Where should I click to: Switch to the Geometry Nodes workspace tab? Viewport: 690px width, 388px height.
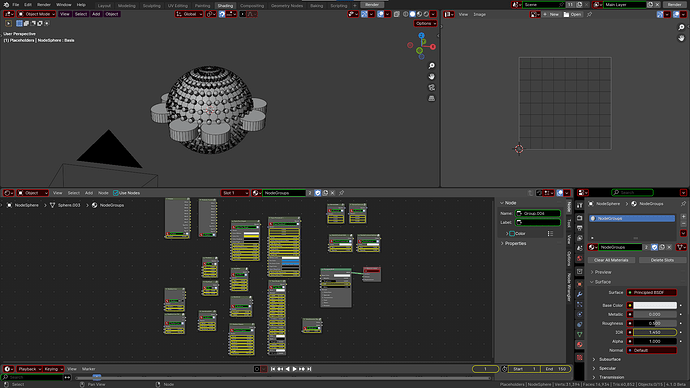287,6
